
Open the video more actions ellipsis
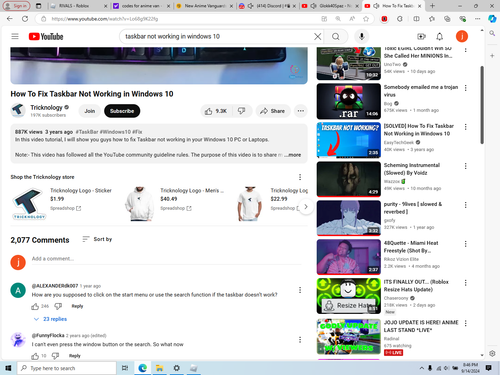click(301, 111)
